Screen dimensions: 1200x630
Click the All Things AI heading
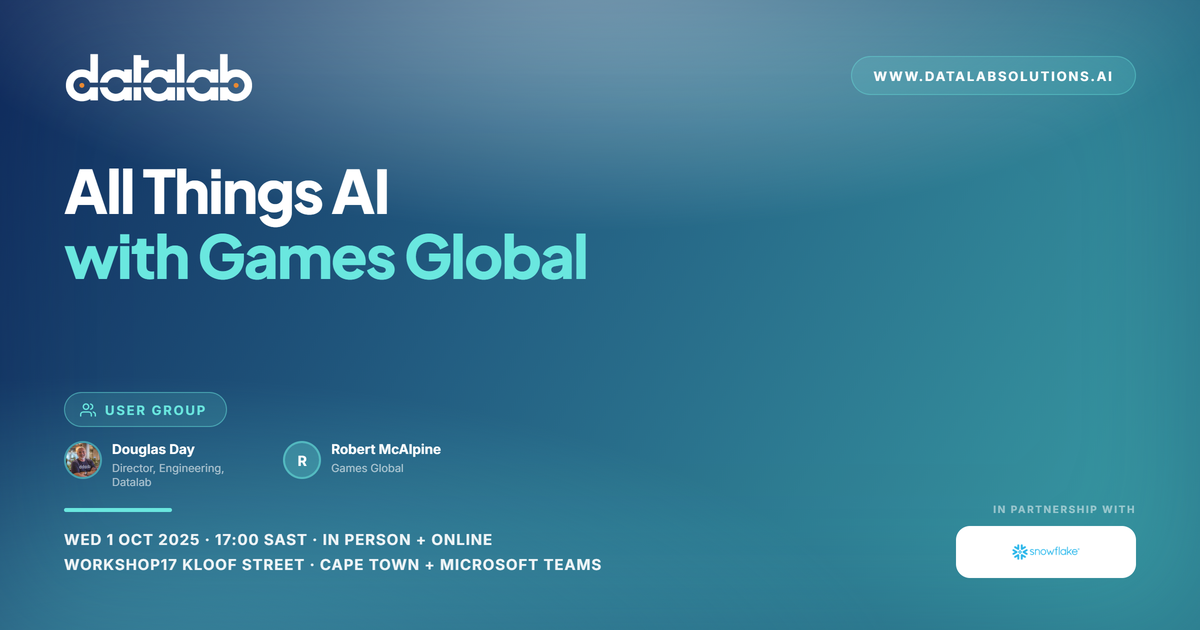(226, 193)
